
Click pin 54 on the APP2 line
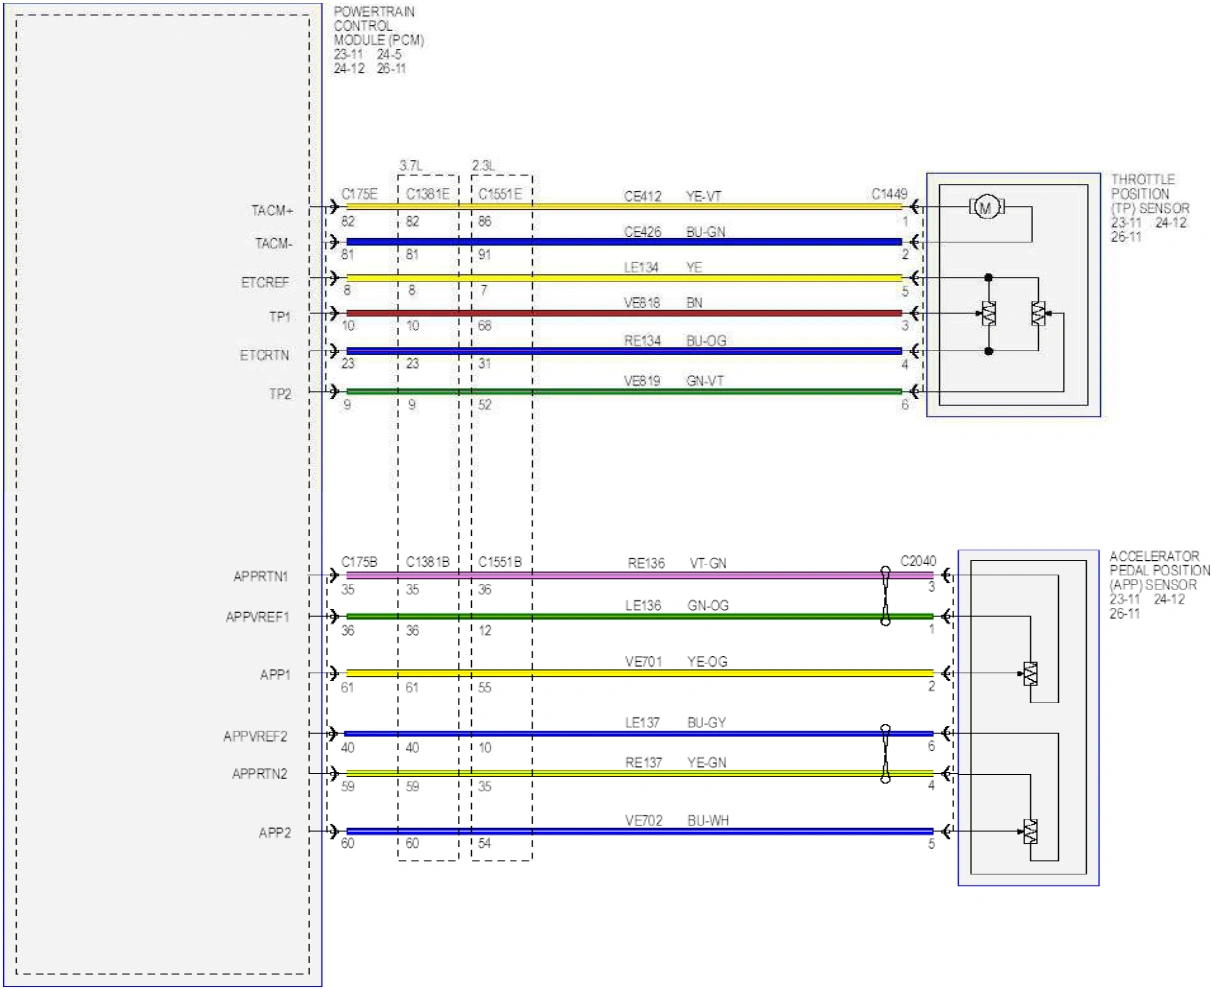[486, 843]
